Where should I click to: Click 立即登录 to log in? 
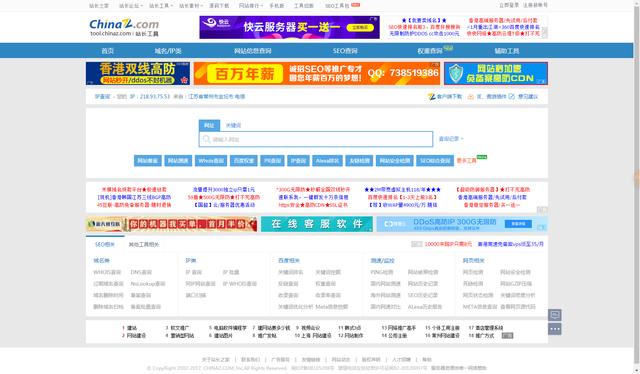tap(509, 5)
